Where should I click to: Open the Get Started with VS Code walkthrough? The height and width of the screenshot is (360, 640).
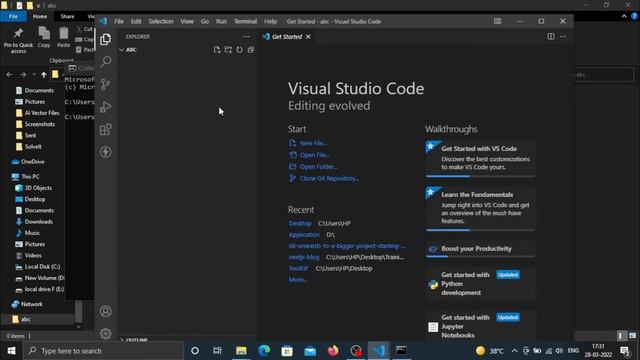(x=480, y=159)
